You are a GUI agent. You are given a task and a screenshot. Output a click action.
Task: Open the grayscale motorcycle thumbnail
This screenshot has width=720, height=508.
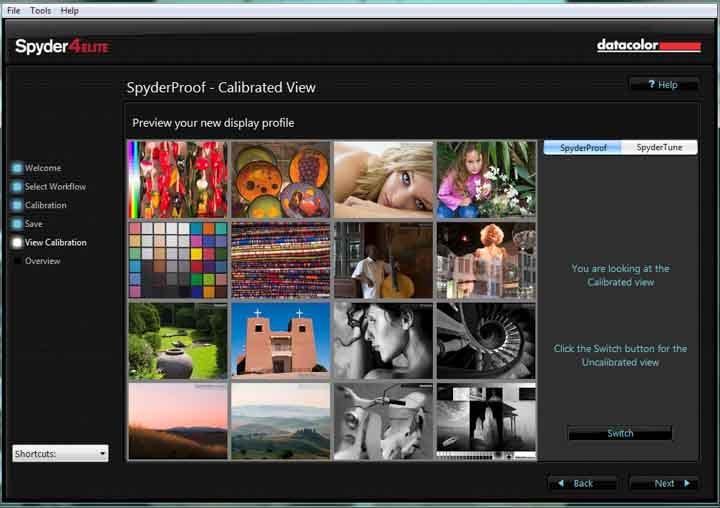[x=383, y=422]
